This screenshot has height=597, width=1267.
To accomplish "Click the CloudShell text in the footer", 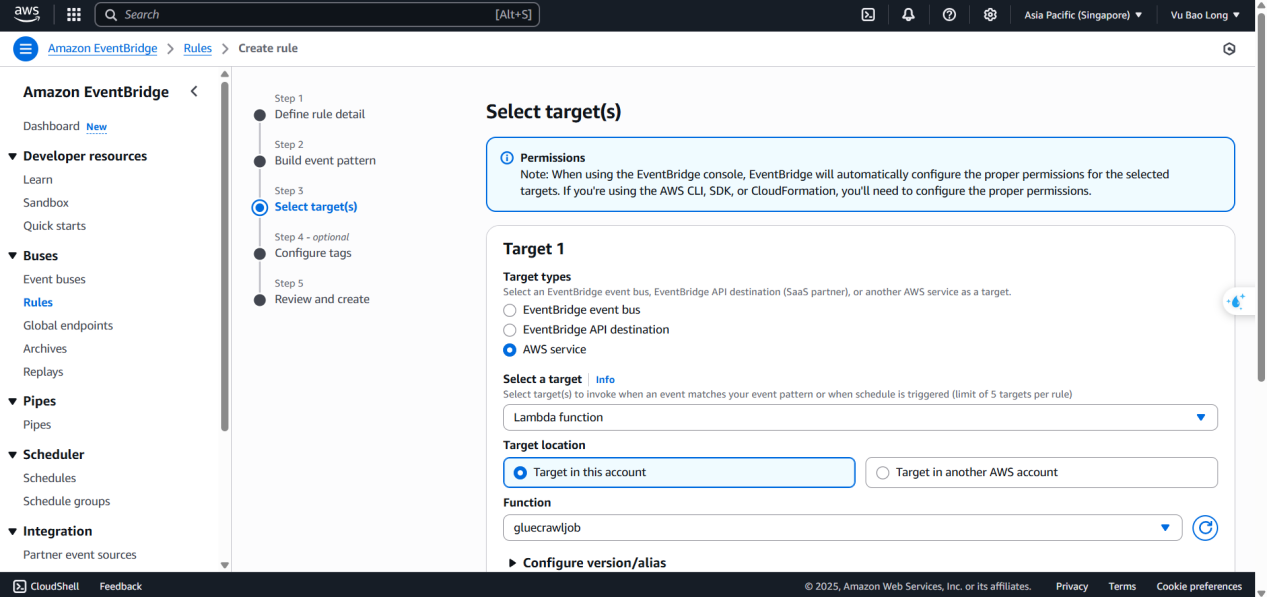I will pyautogui.click(x=56, y=587).
